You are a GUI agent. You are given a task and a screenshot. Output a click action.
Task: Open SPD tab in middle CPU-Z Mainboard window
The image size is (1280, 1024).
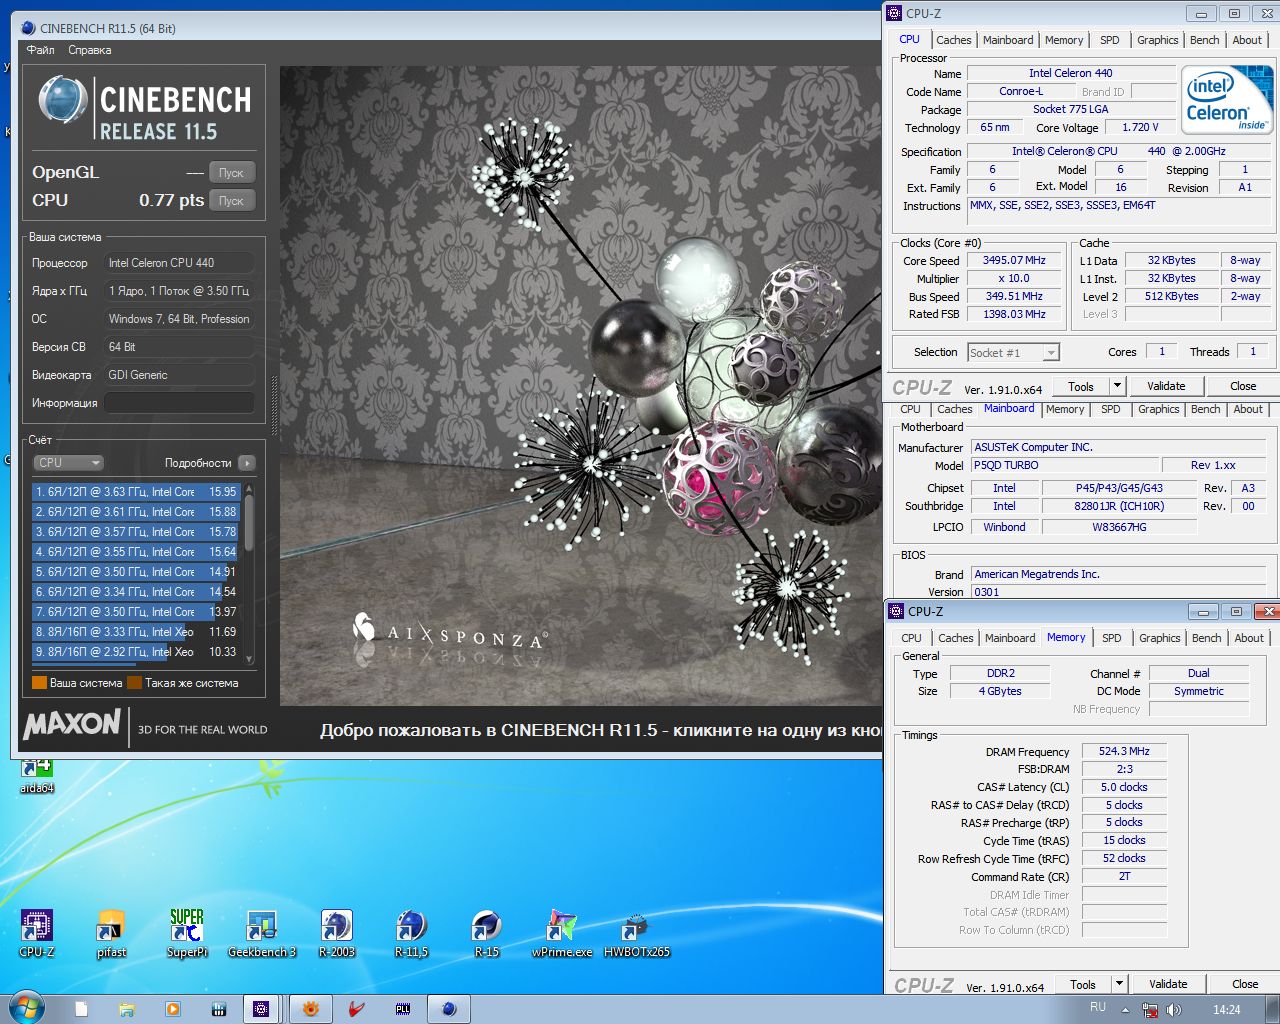(x=1111, y=409)
